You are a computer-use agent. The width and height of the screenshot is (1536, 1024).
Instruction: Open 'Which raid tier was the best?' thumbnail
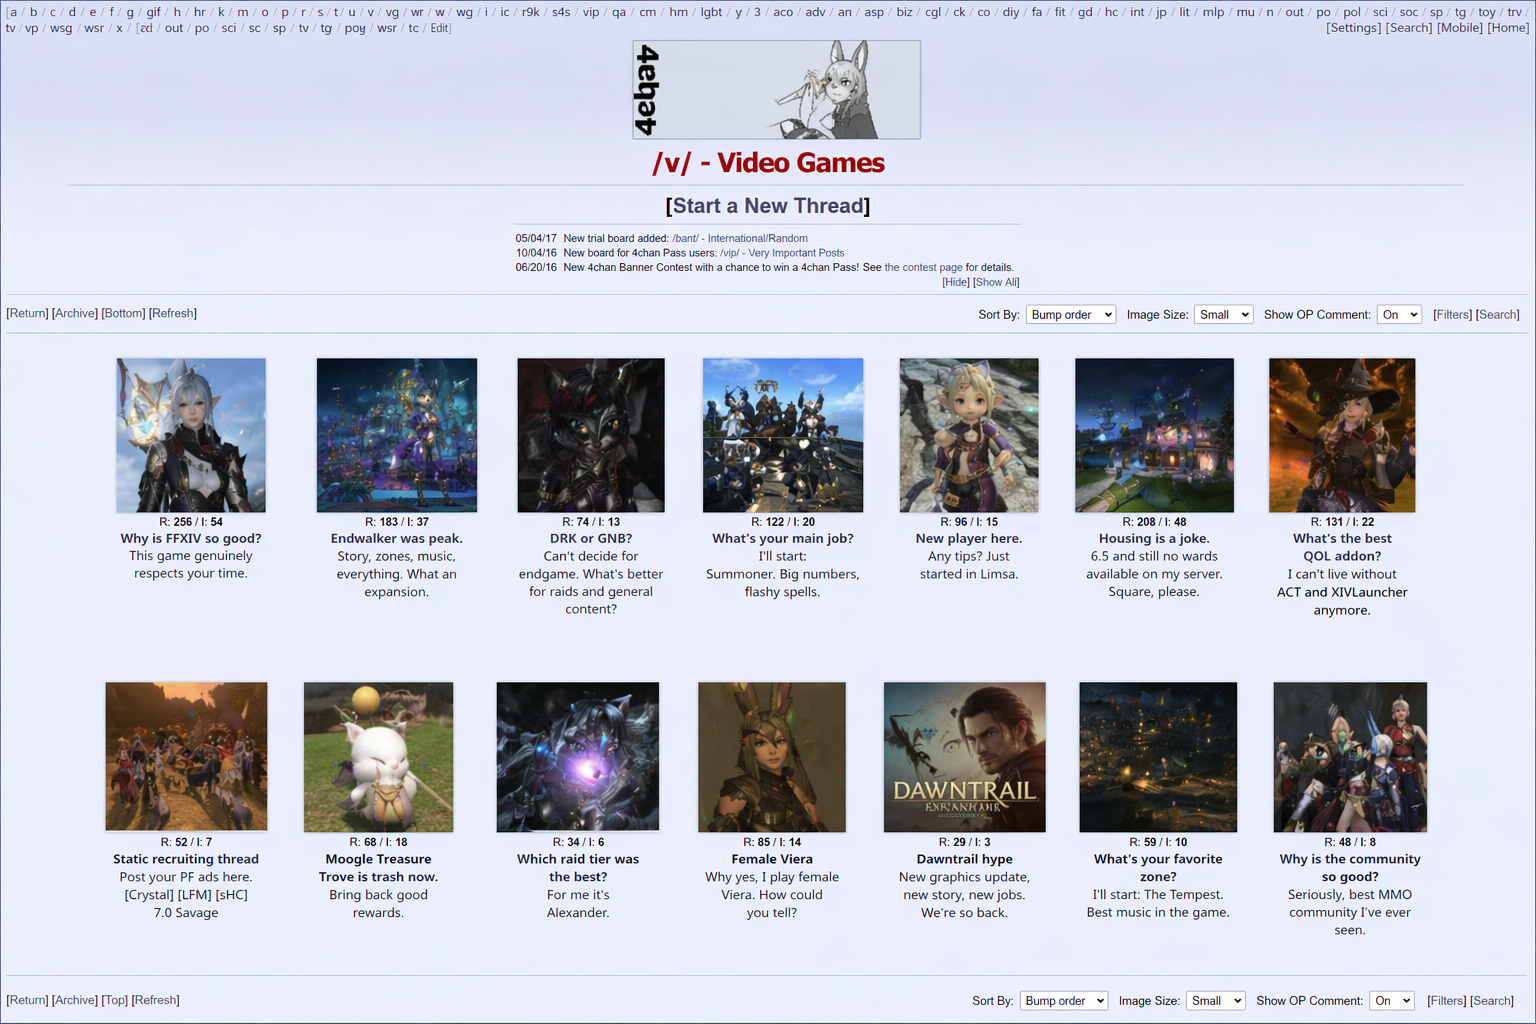point(578,757)
